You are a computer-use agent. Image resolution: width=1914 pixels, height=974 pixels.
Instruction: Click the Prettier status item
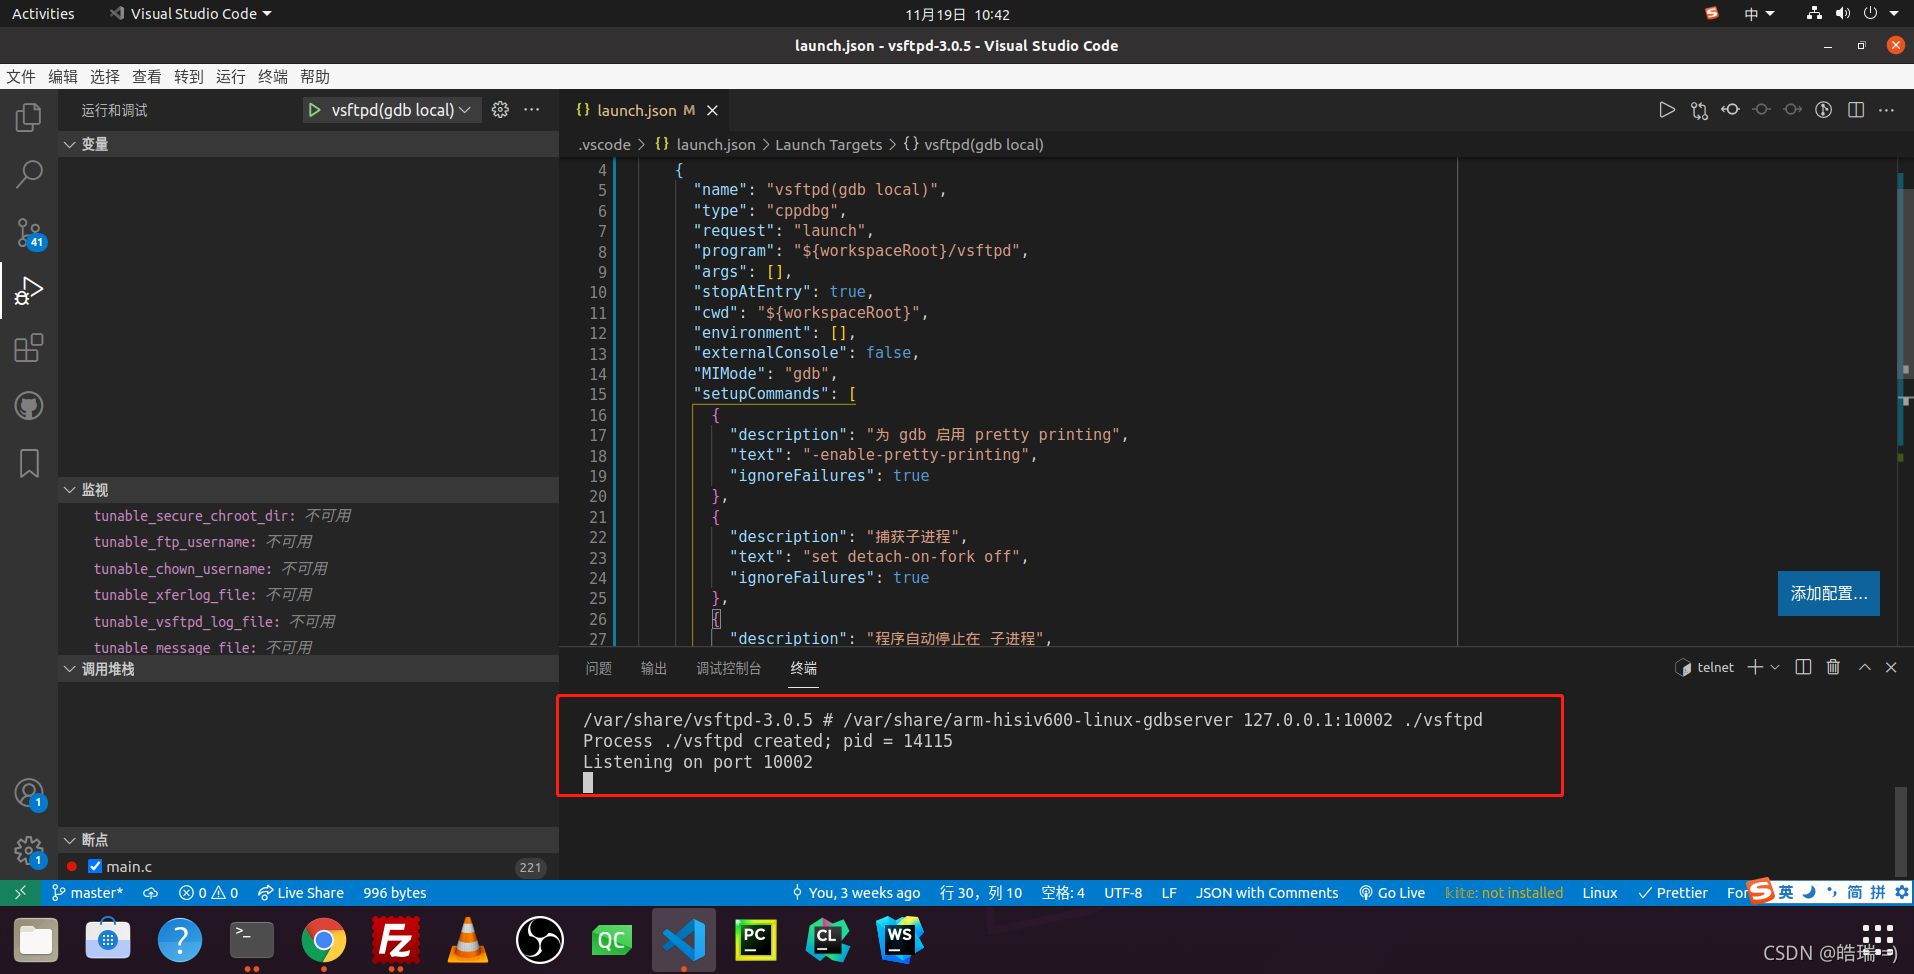click(x=1673, y=893)
